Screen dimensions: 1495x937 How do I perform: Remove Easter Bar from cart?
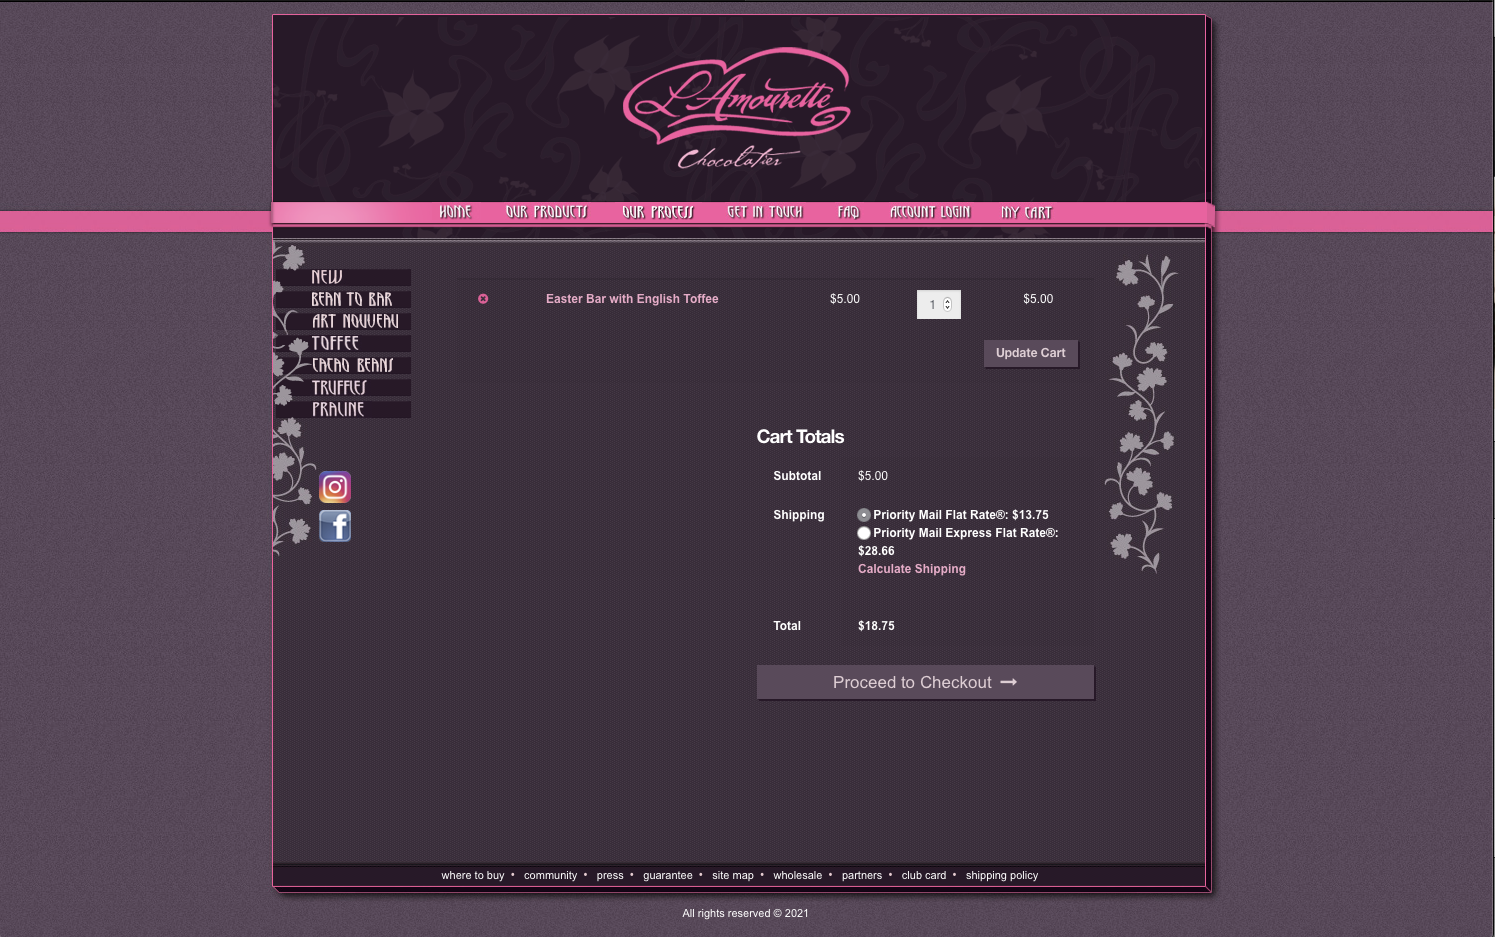(x=483, y=299)
